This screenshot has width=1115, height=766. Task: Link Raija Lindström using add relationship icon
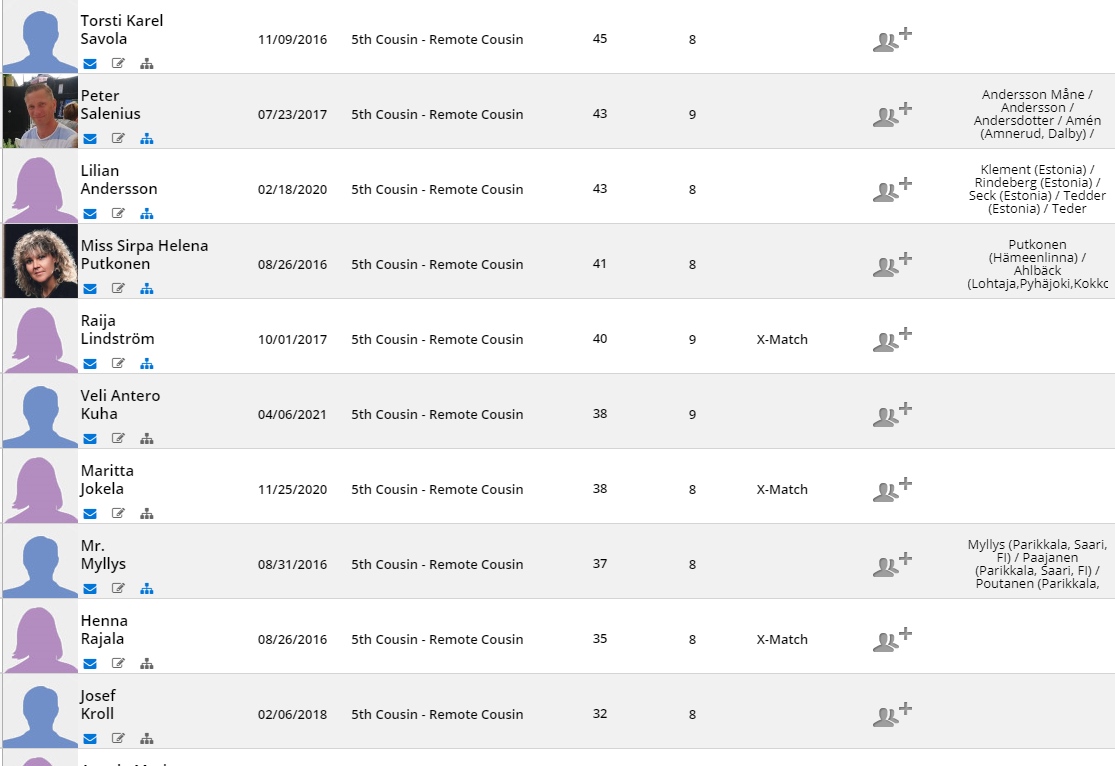tap(892, 340)
